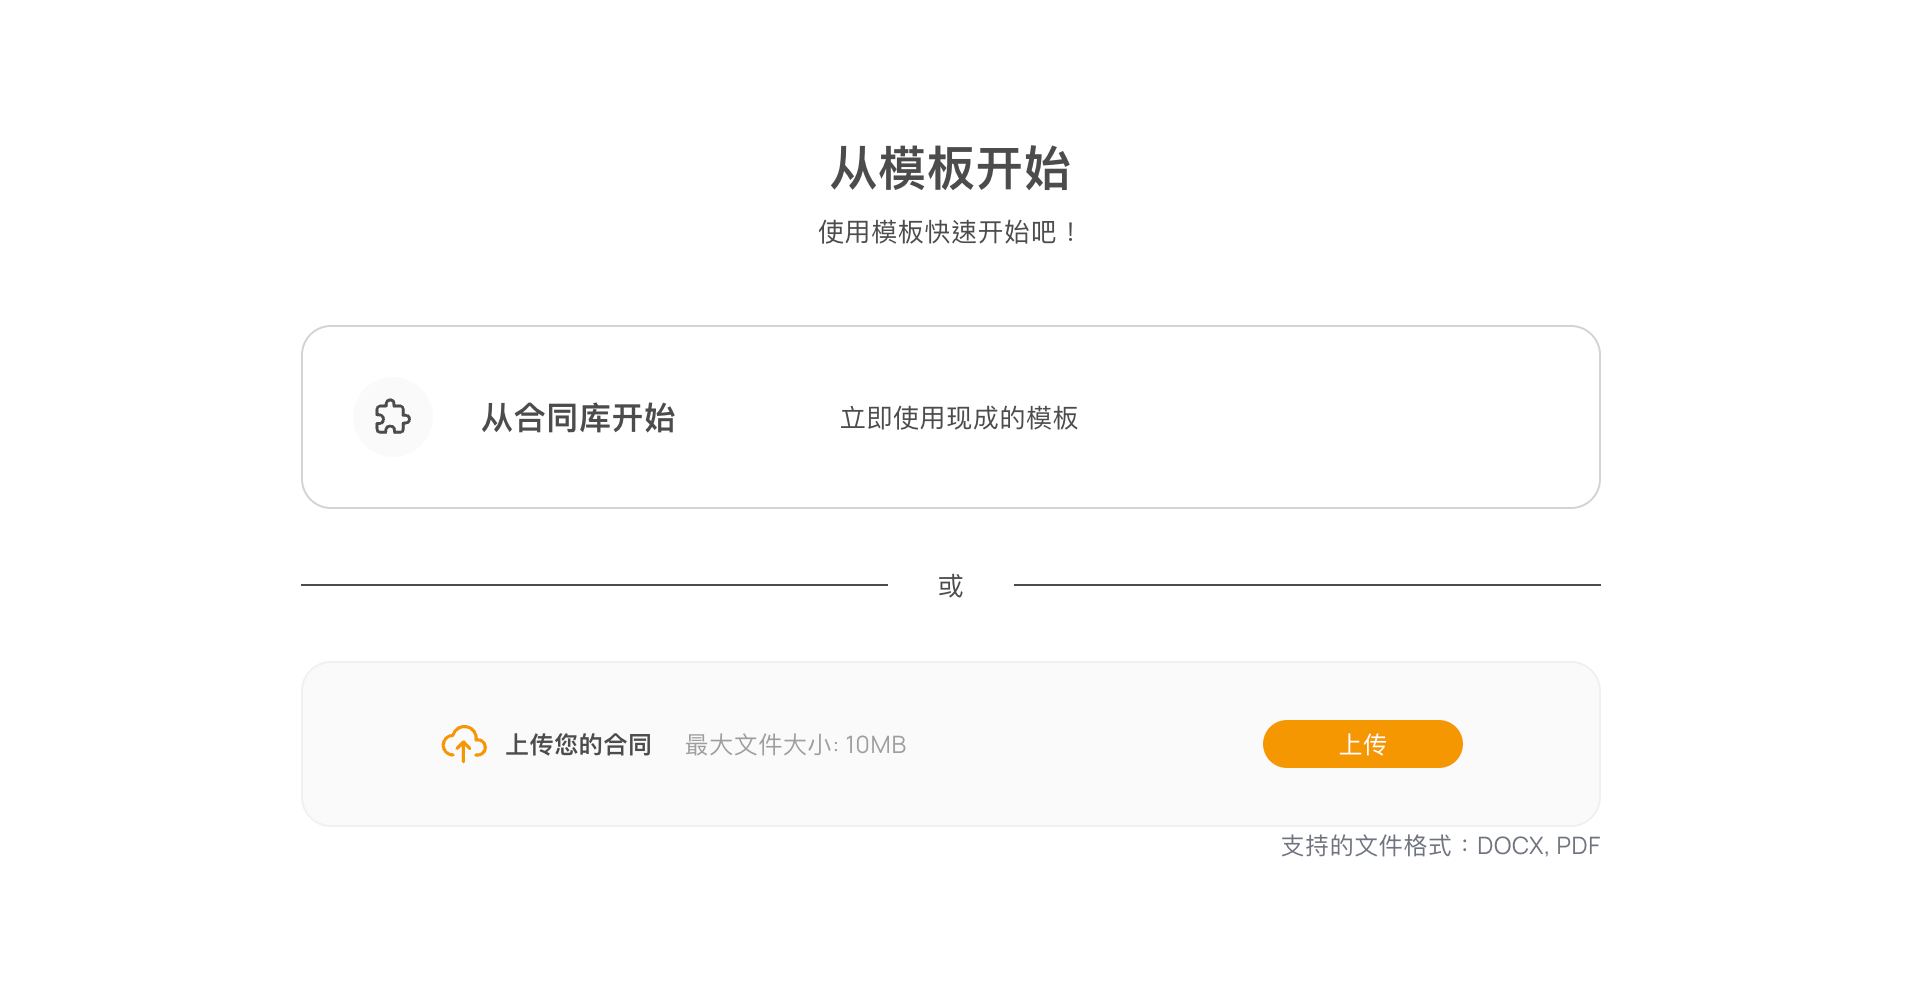Click the 从模板开始 page heading

[950, 168]
